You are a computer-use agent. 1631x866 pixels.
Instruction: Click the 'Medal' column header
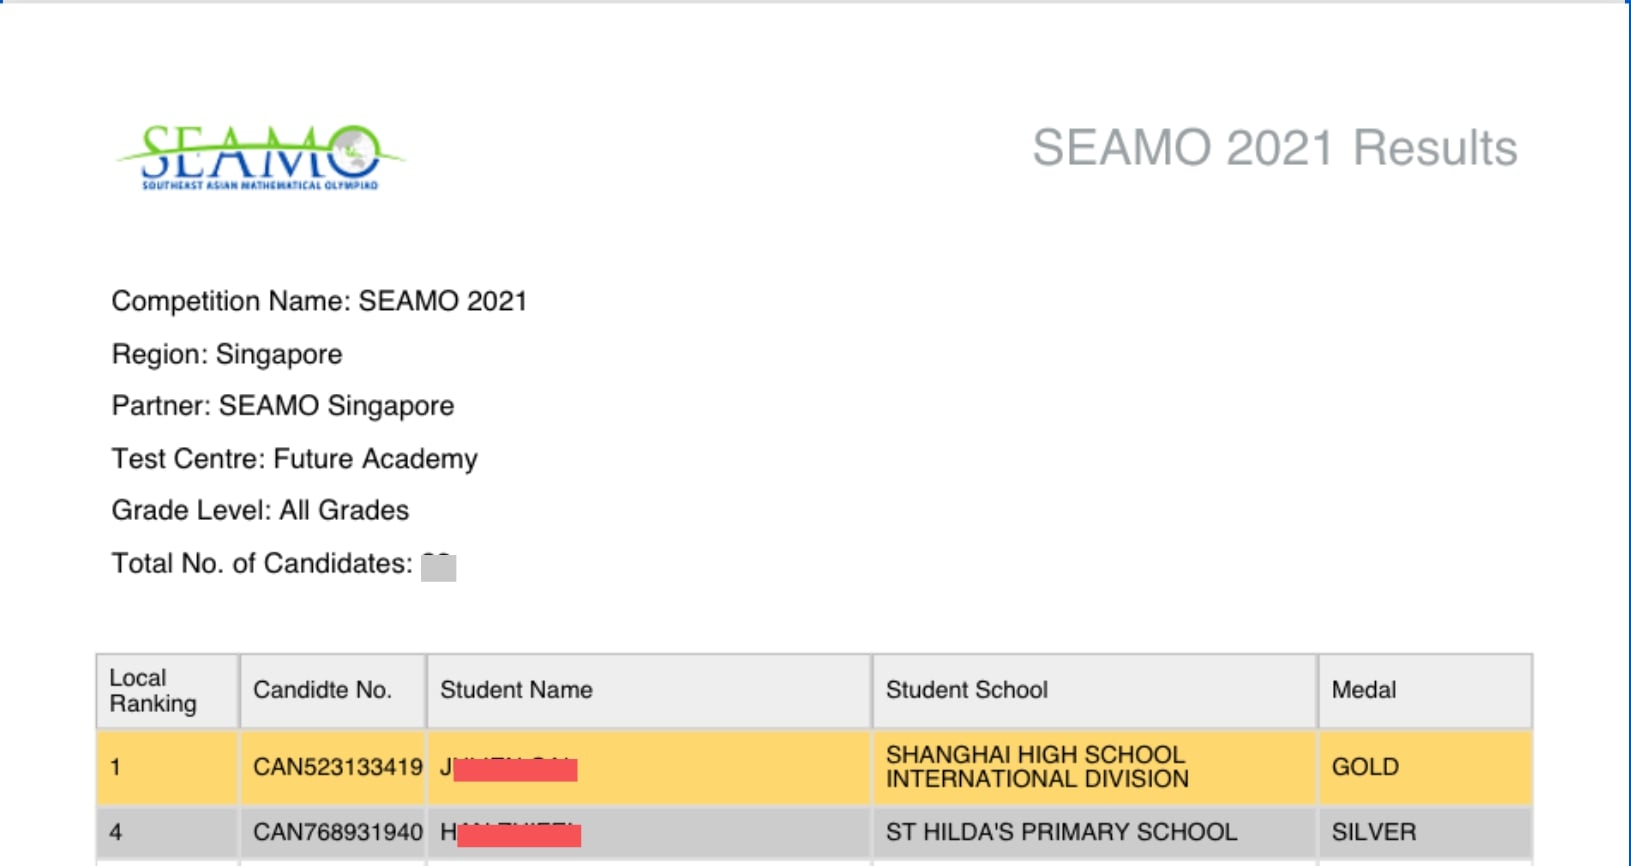click(x=1425, y=691)
